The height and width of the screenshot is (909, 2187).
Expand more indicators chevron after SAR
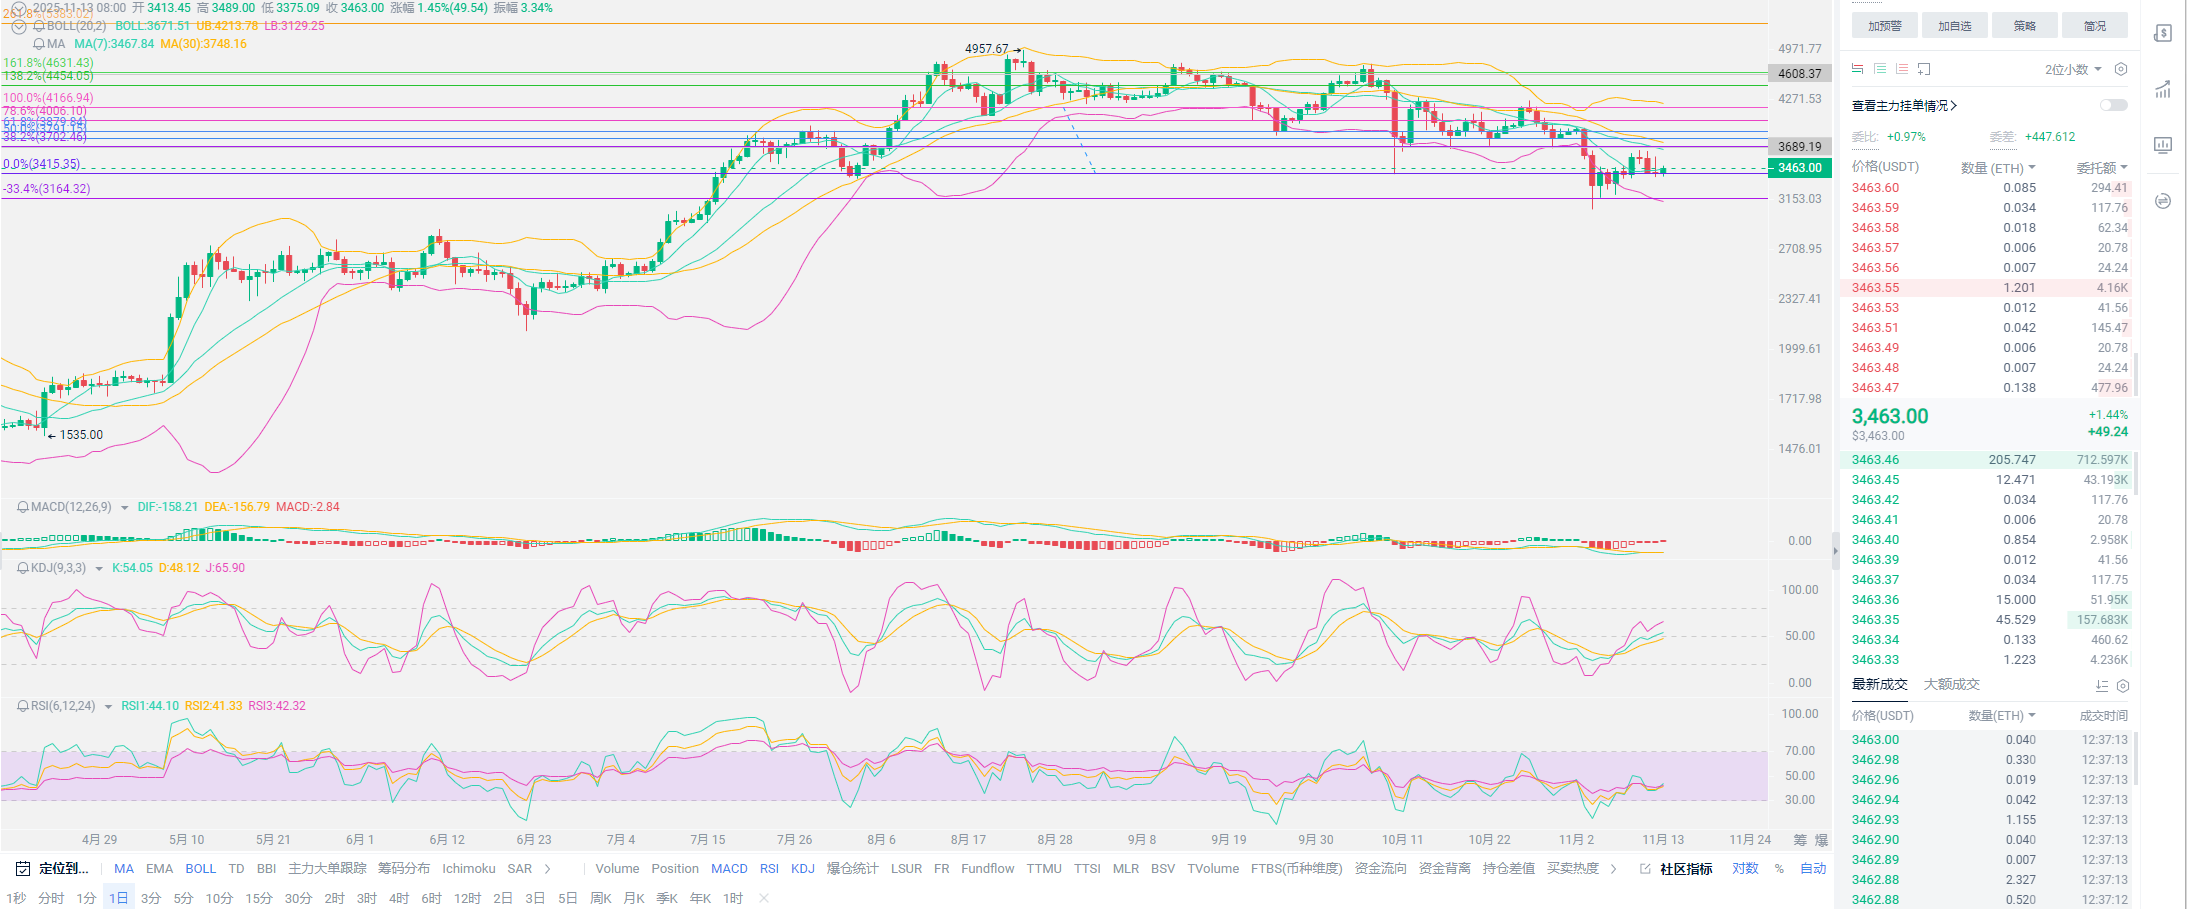(x=547, y=868)
